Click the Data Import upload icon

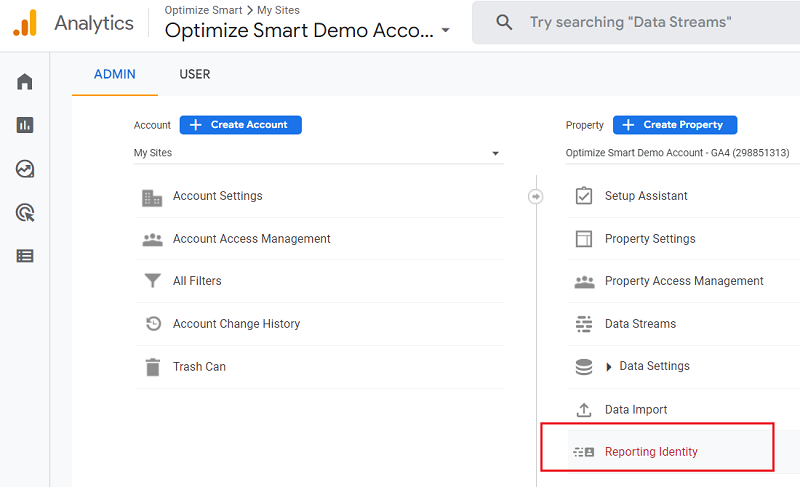tap(584, 409)
